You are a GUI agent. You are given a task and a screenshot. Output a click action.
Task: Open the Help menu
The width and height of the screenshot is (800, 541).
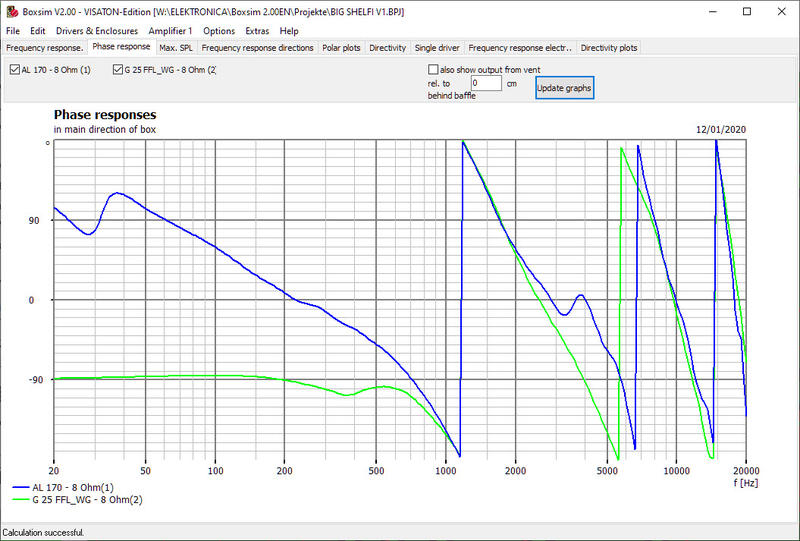289,31
